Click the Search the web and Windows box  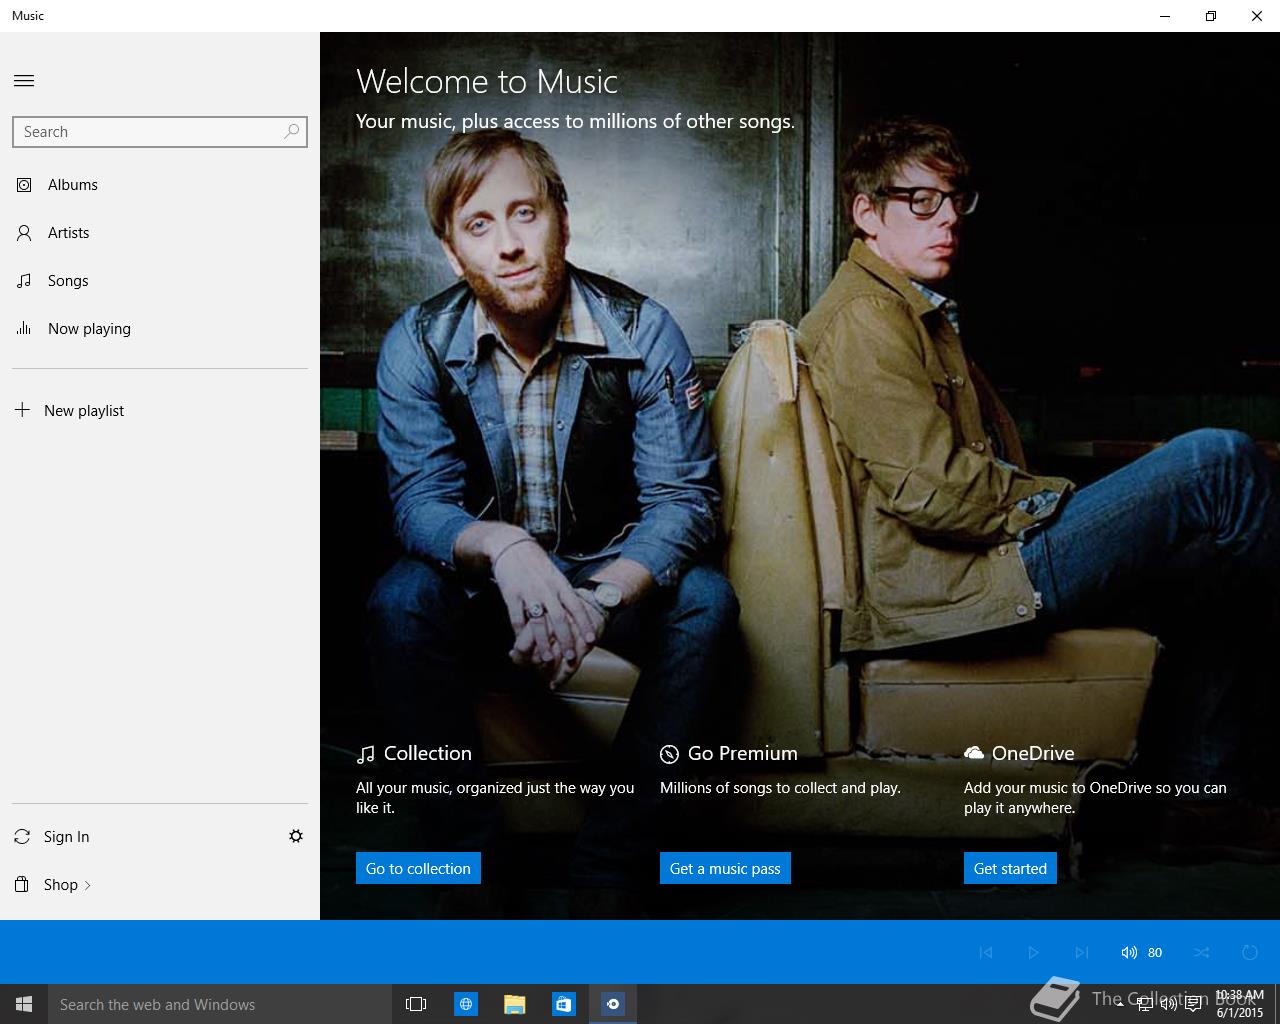pyautogui.click(x=219, y=1004)
